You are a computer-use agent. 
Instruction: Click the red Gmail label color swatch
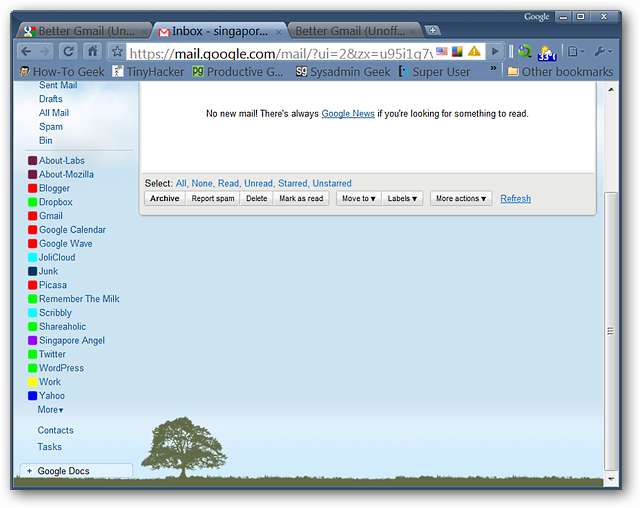(32, 216)
